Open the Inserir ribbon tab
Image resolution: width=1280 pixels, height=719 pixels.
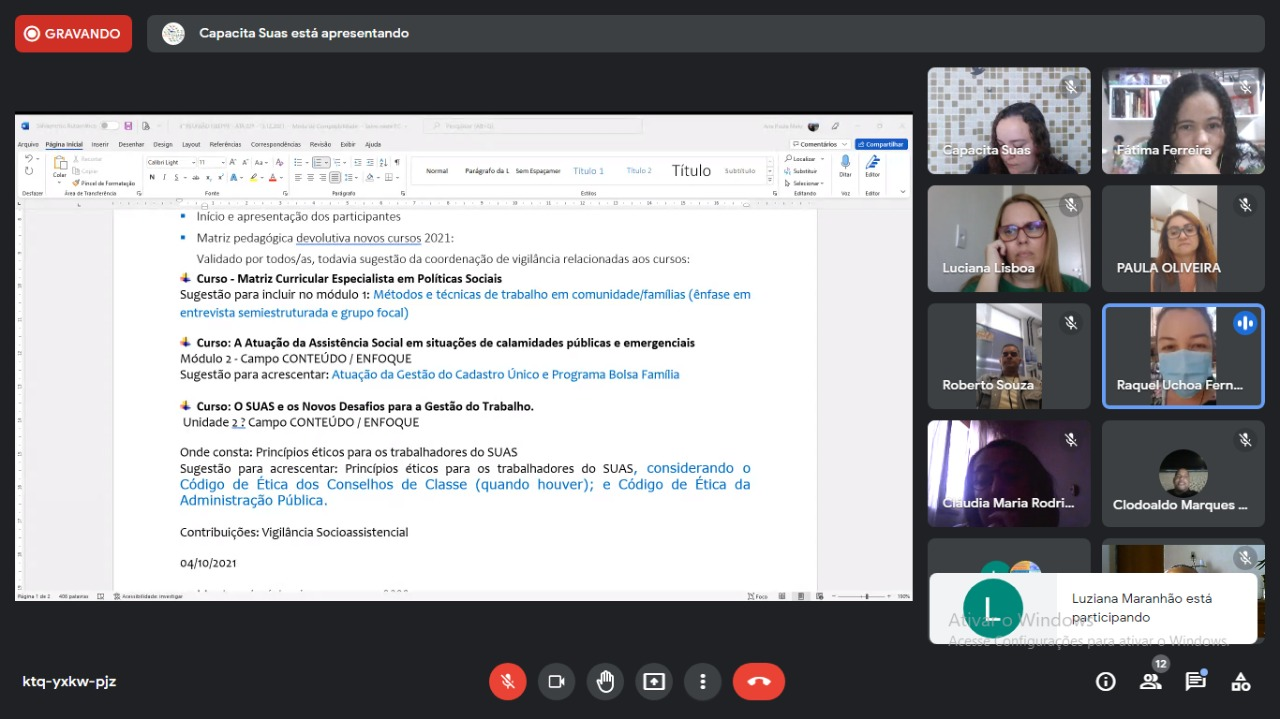100,144
